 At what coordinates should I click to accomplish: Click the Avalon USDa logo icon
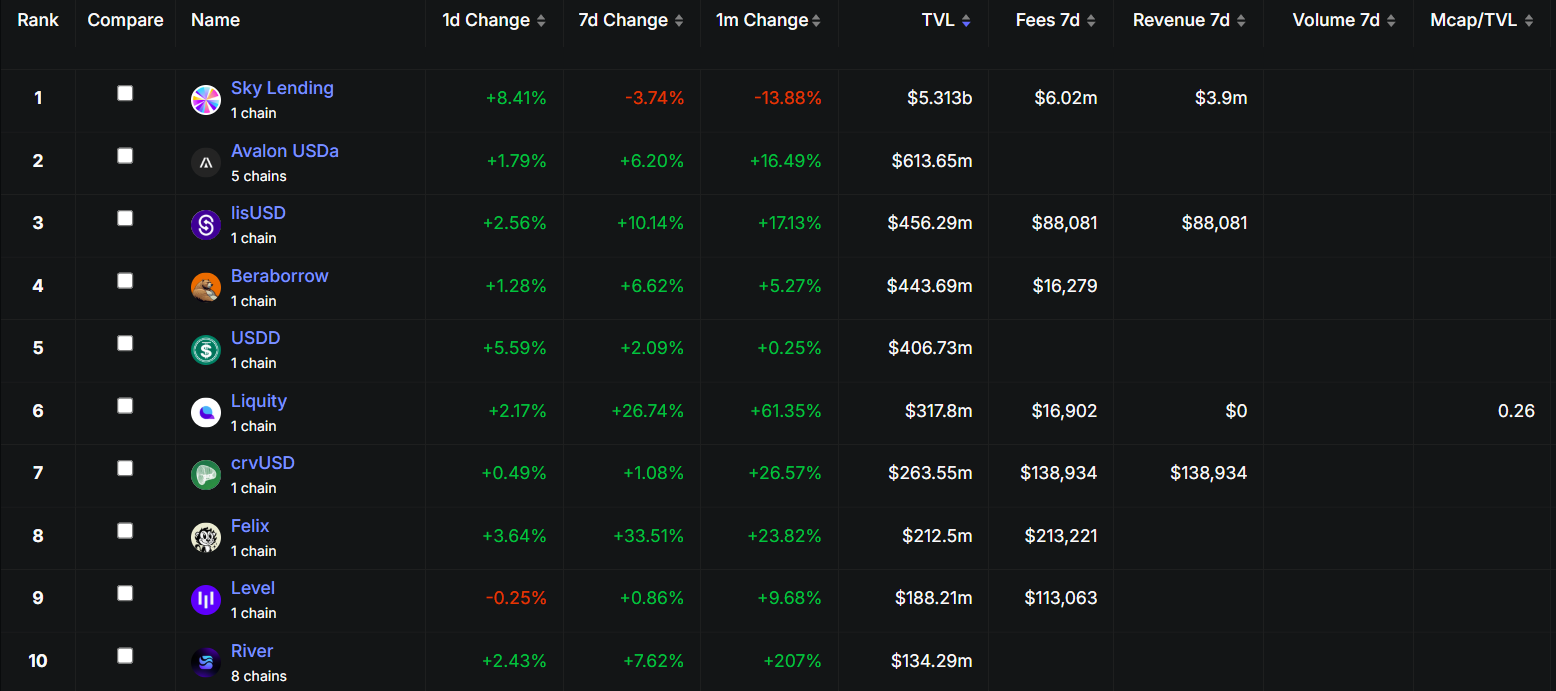(x=205, y=162)
